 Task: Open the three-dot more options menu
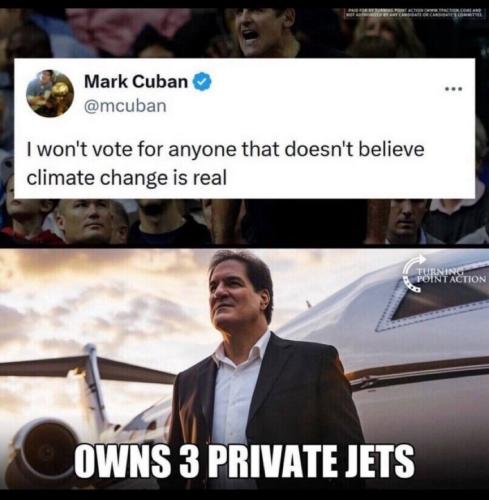(454, 89)
